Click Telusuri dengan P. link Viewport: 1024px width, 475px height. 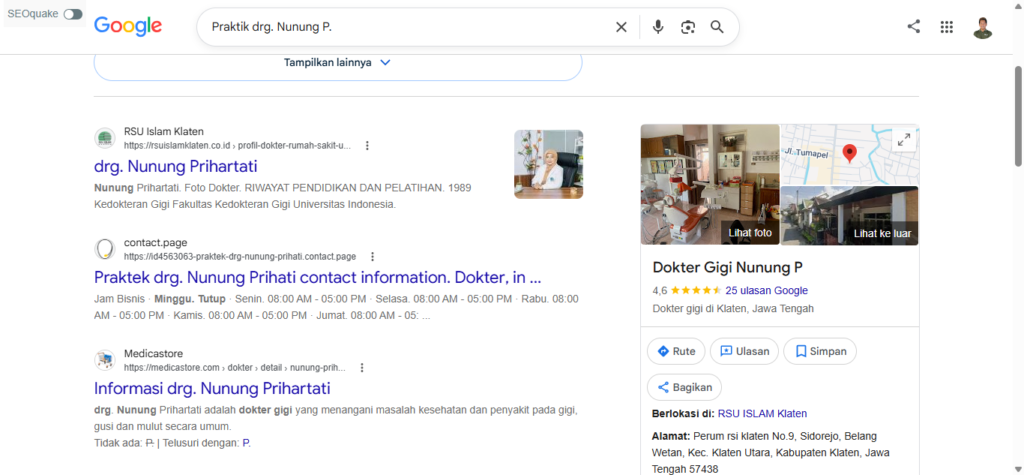pos(246,443)
